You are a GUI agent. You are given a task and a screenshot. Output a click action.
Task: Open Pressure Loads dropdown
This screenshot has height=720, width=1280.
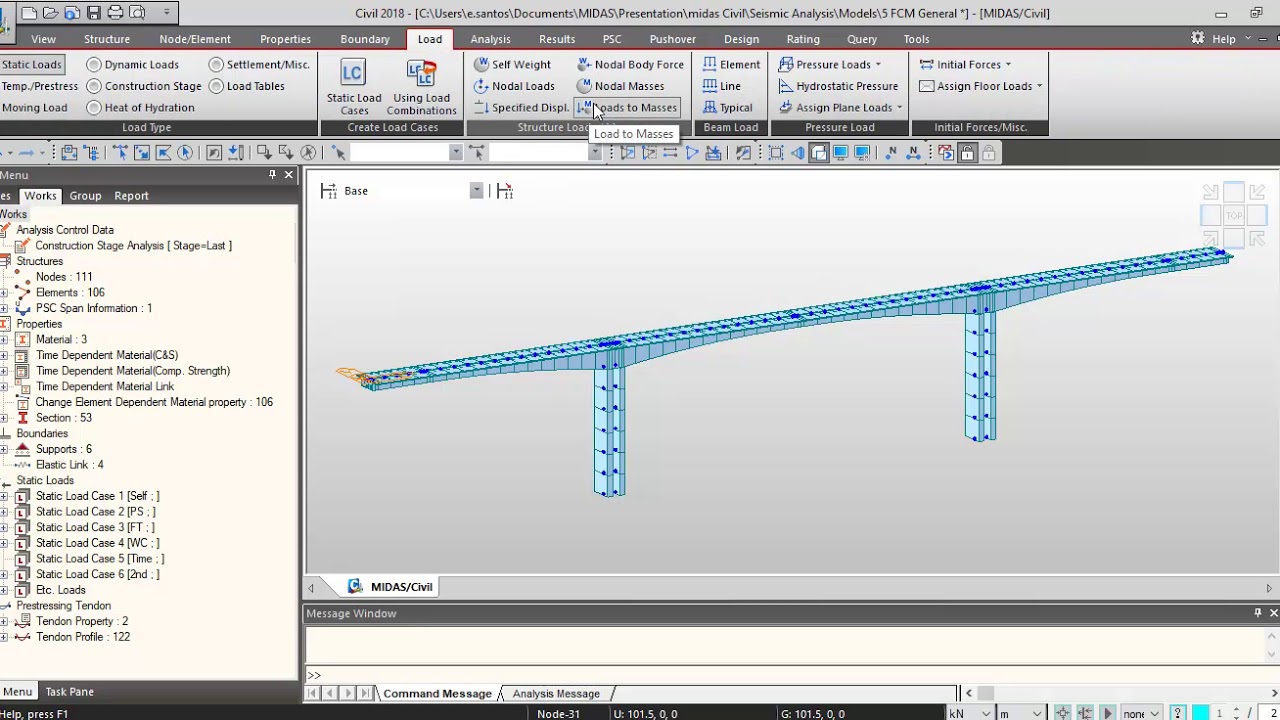tap(830, 64)
